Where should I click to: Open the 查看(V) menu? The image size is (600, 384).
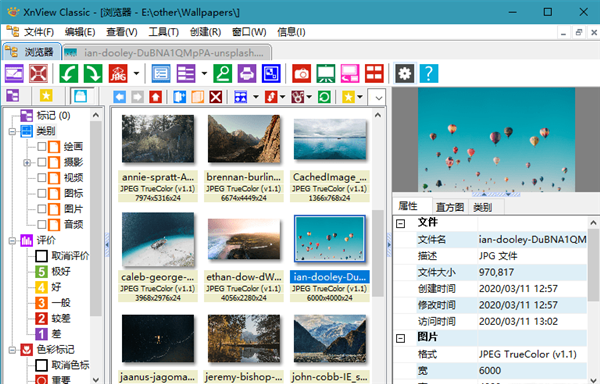pyautogui.click(x=122, y=32)
